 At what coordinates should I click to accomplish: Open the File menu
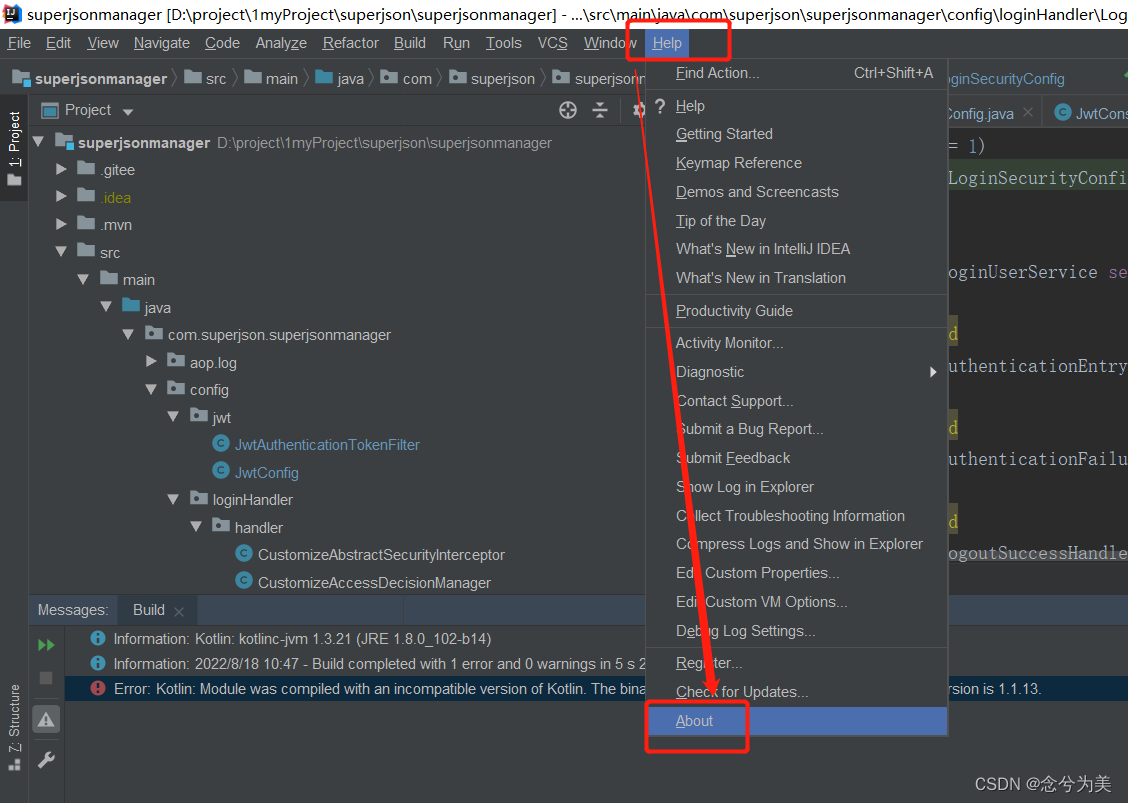(x=19, y=43)
